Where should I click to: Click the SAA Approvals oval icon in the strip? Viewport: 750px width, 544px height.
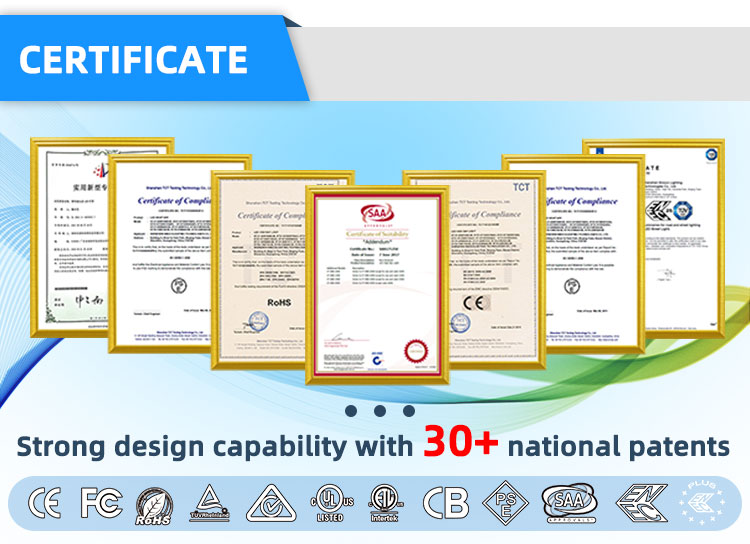tap(569, 503)
